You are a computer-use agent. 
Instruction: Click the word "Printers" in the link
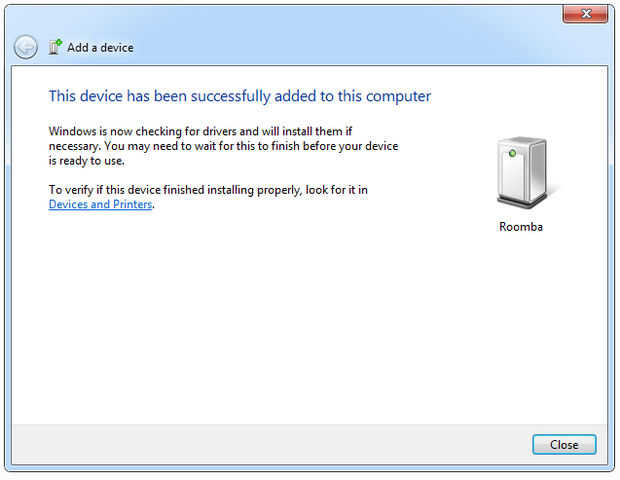pyautogui.click(x=129, y=204)
